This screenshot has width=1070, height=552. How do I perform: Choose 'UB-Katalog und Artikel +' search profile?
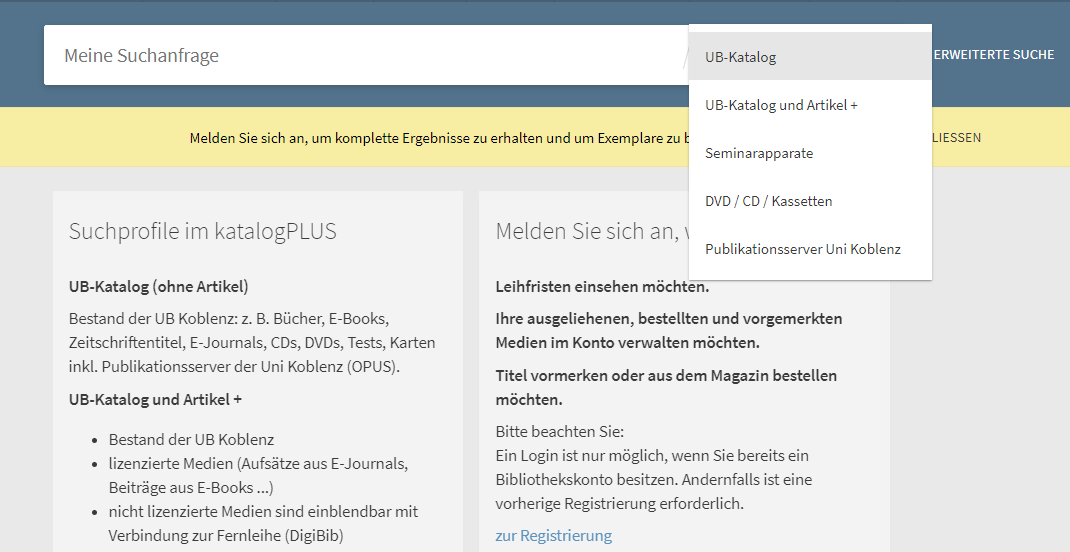pyautogui.click(x=810, y=105)
